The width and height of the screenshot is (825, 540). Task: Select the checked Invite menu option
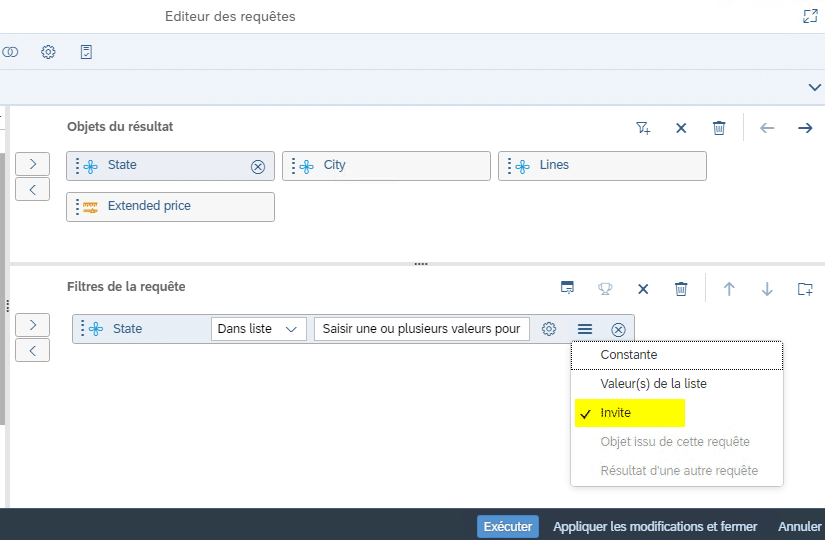coord(616,413)
